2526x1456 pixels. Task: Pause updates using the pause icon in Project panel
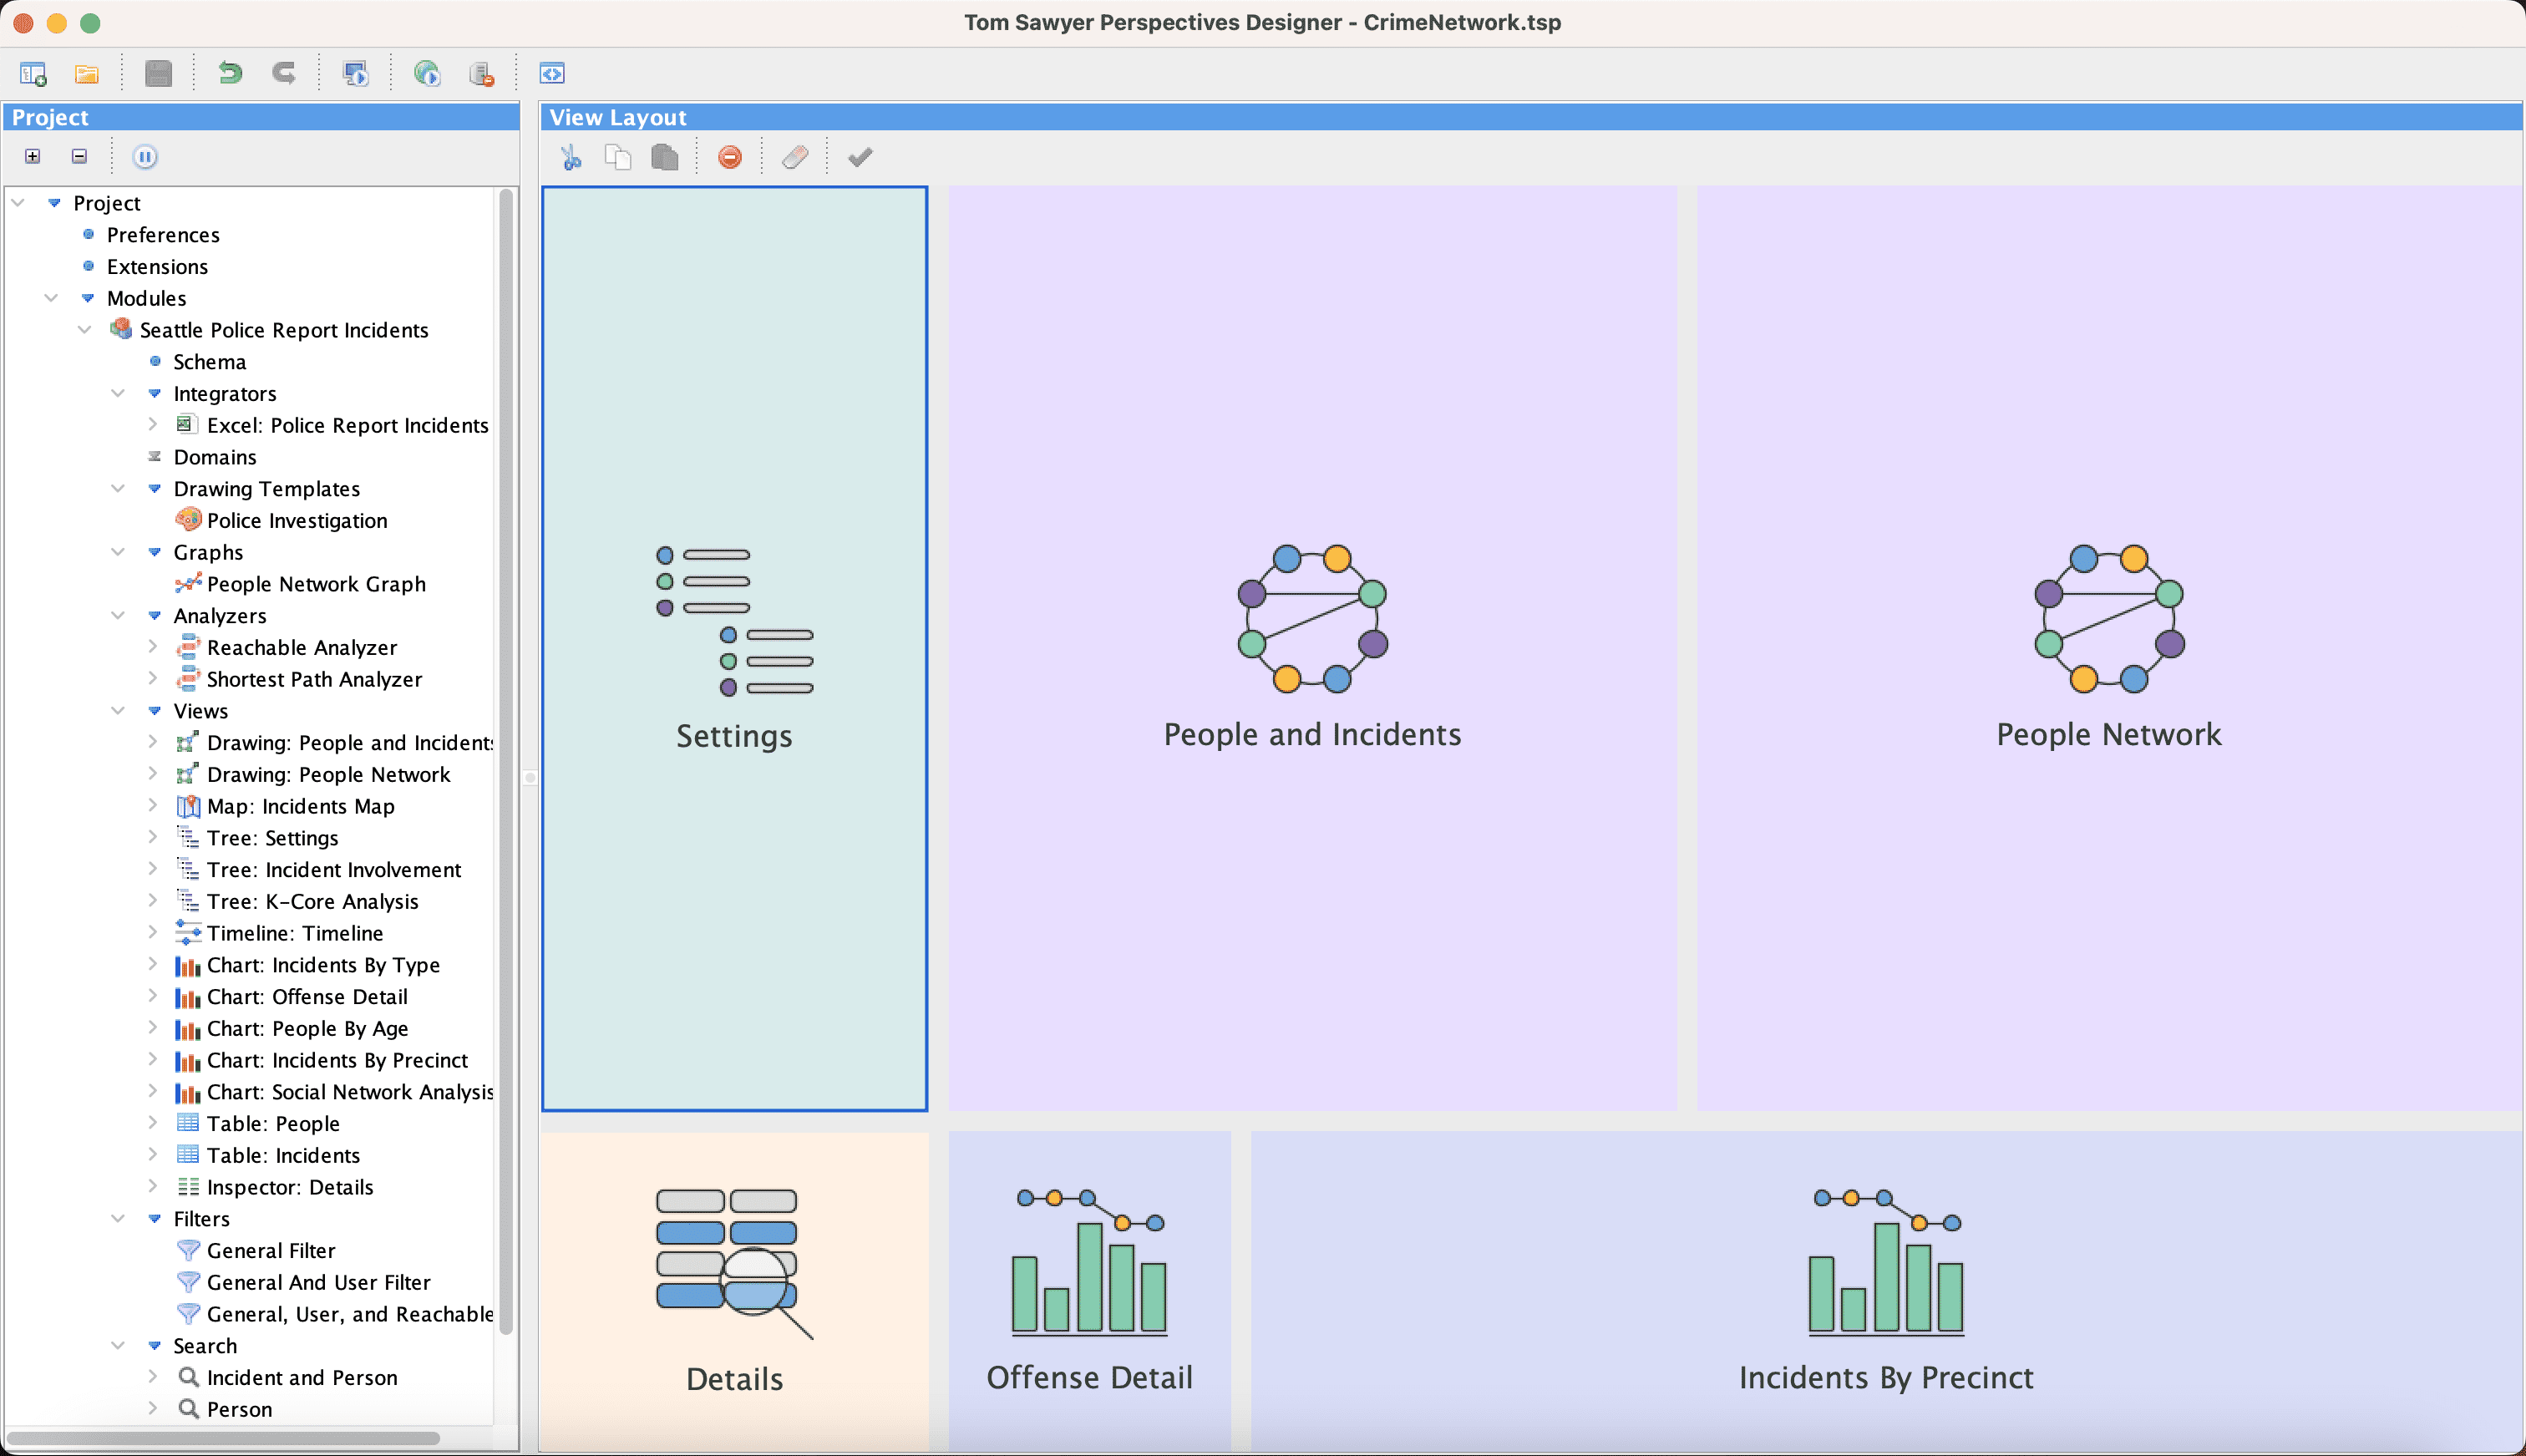(146, 156)
